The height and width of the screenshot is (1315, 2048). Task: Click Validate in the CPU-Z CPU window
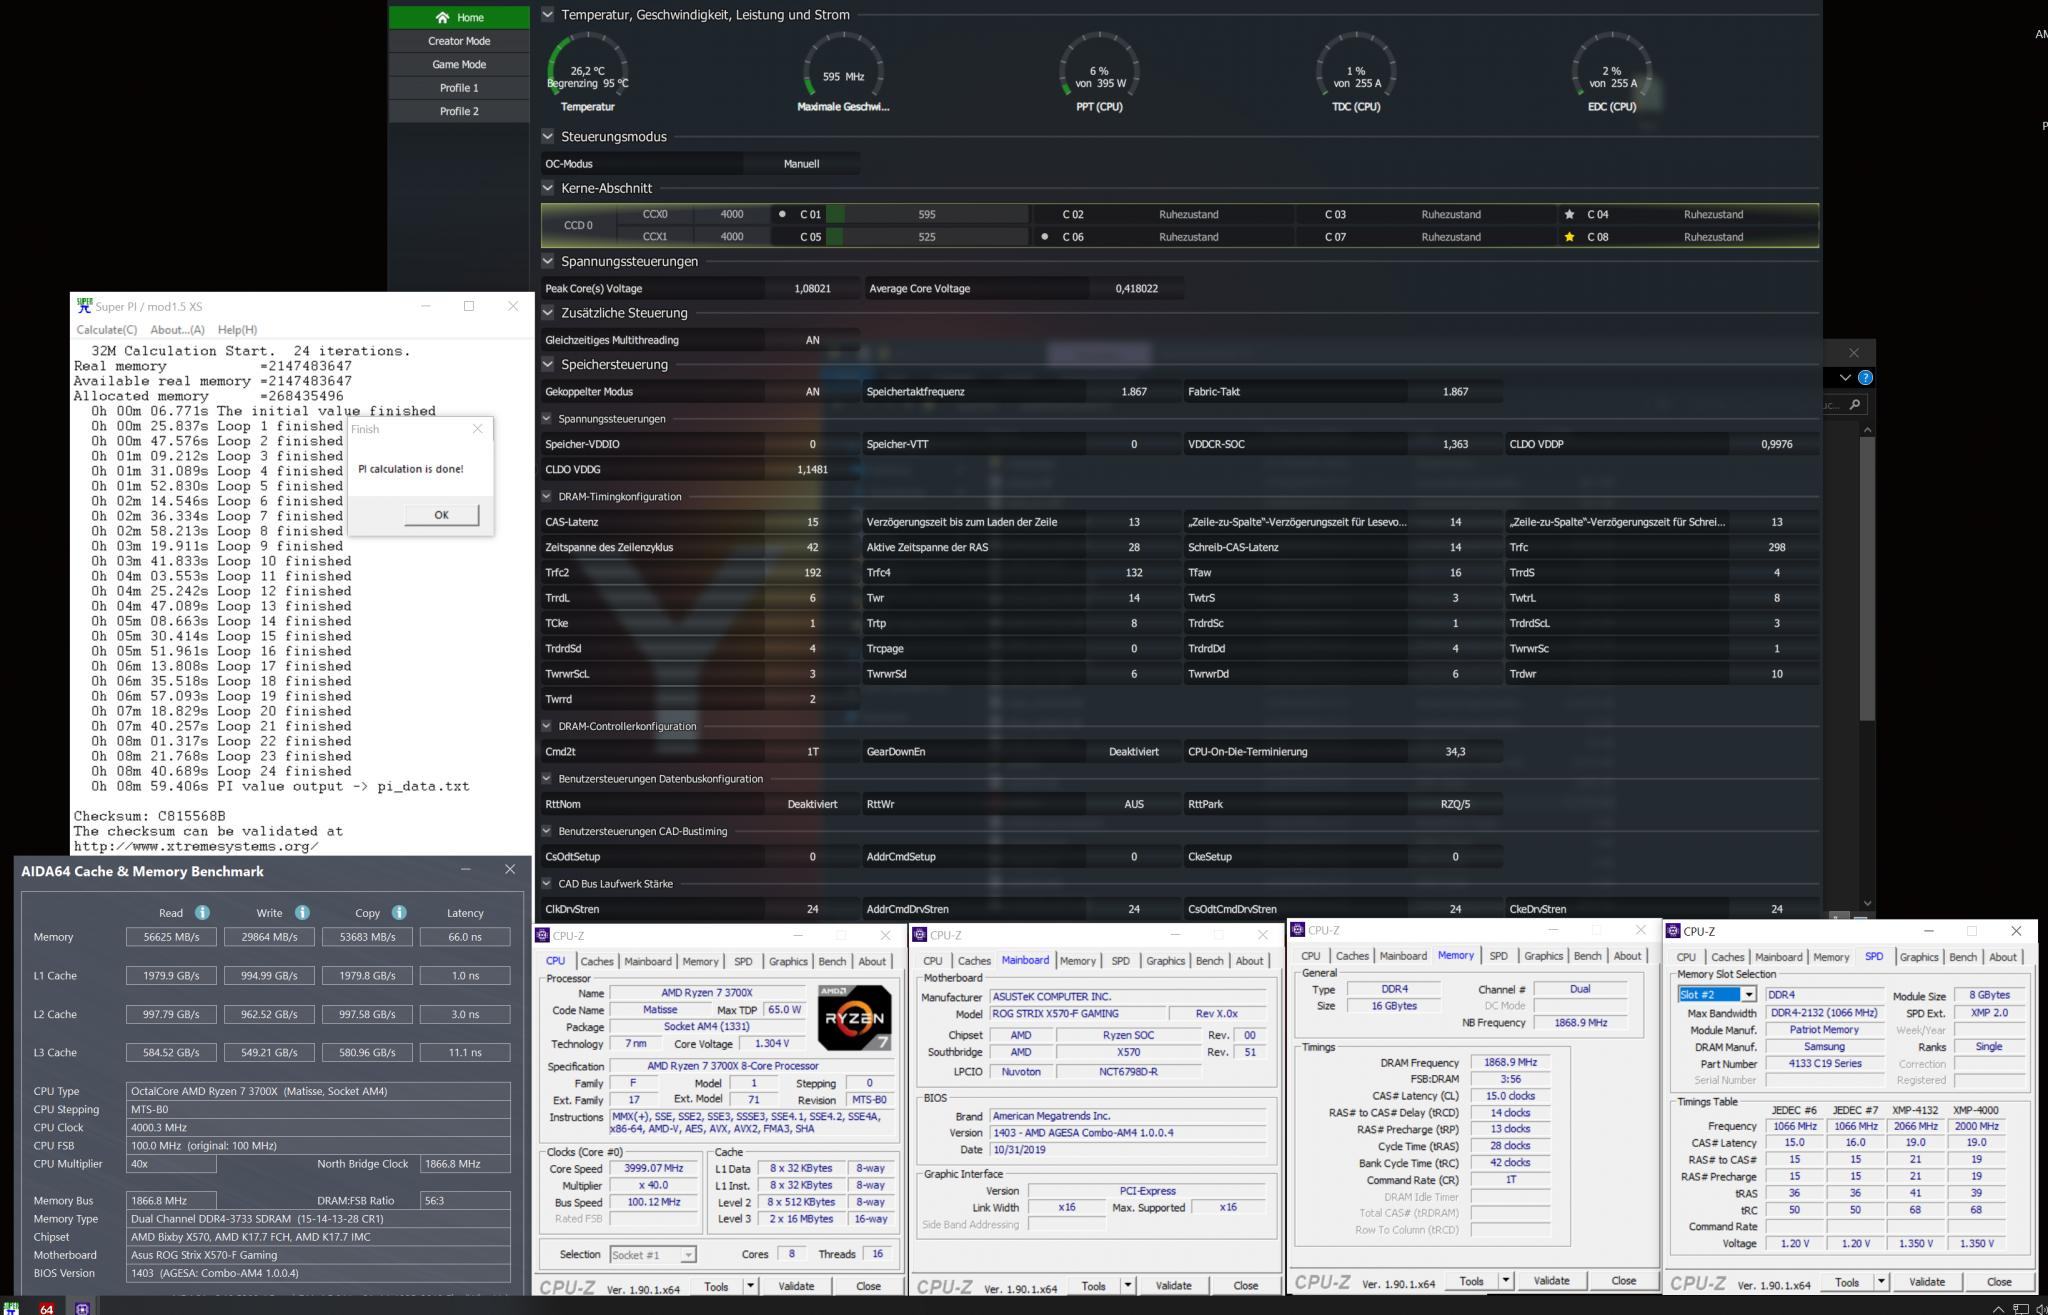(796, 1286)
